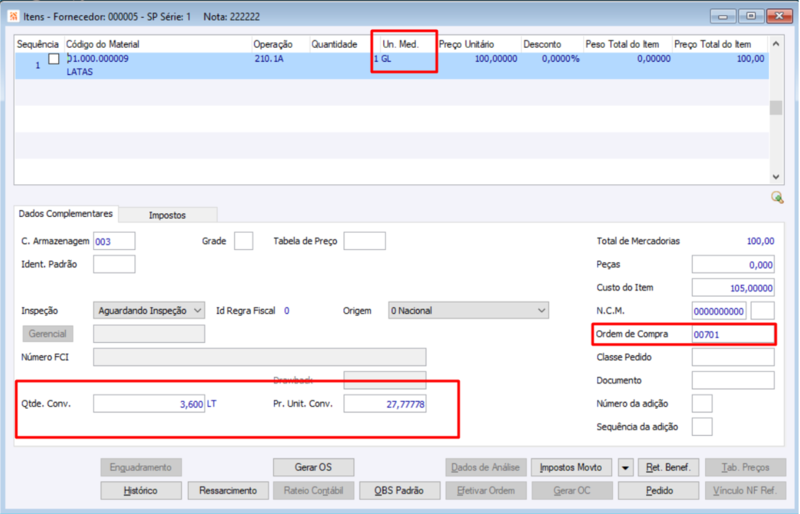The image size is (800, 514).
Task: Click the Preço Total do Item header
Action: [x=719, y=44]
